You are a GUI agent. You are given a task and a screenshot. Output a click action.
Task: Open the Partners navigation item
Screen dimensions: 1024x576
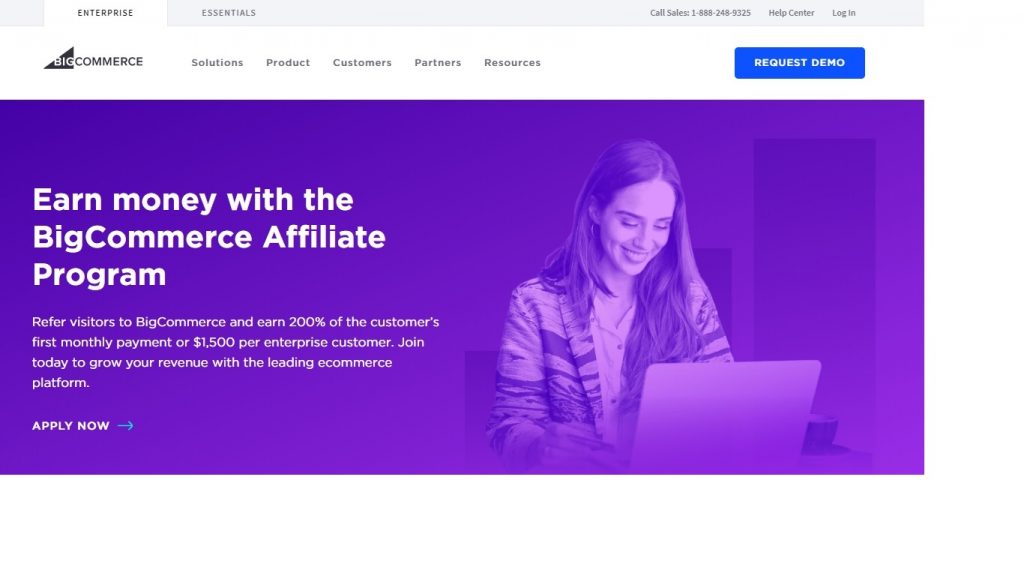tap(438, 63)
